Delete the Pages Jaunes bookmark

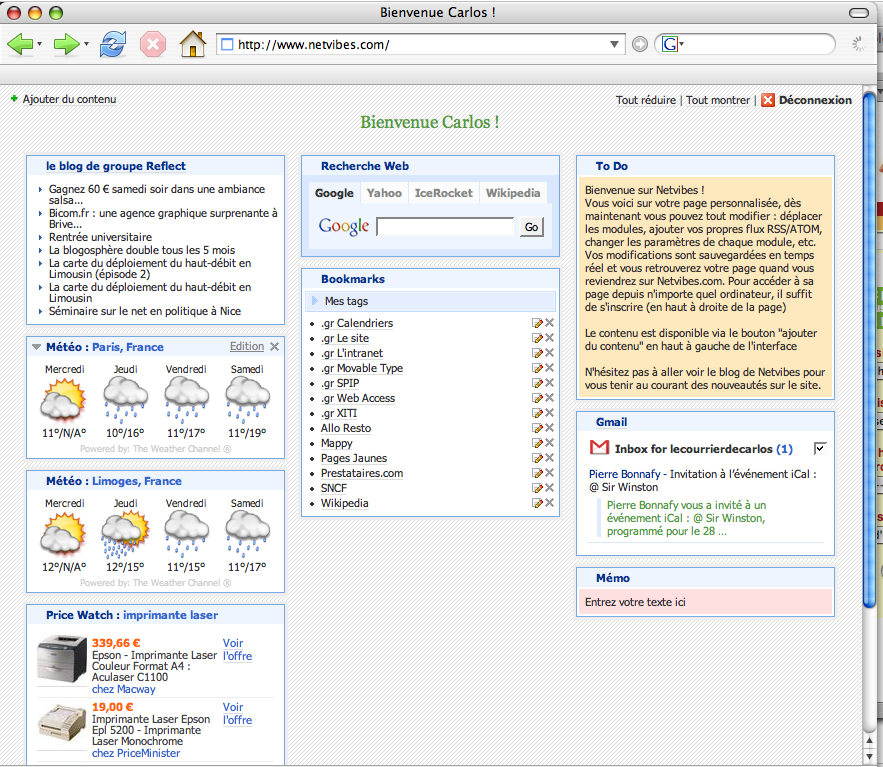(x=549, y=458)
